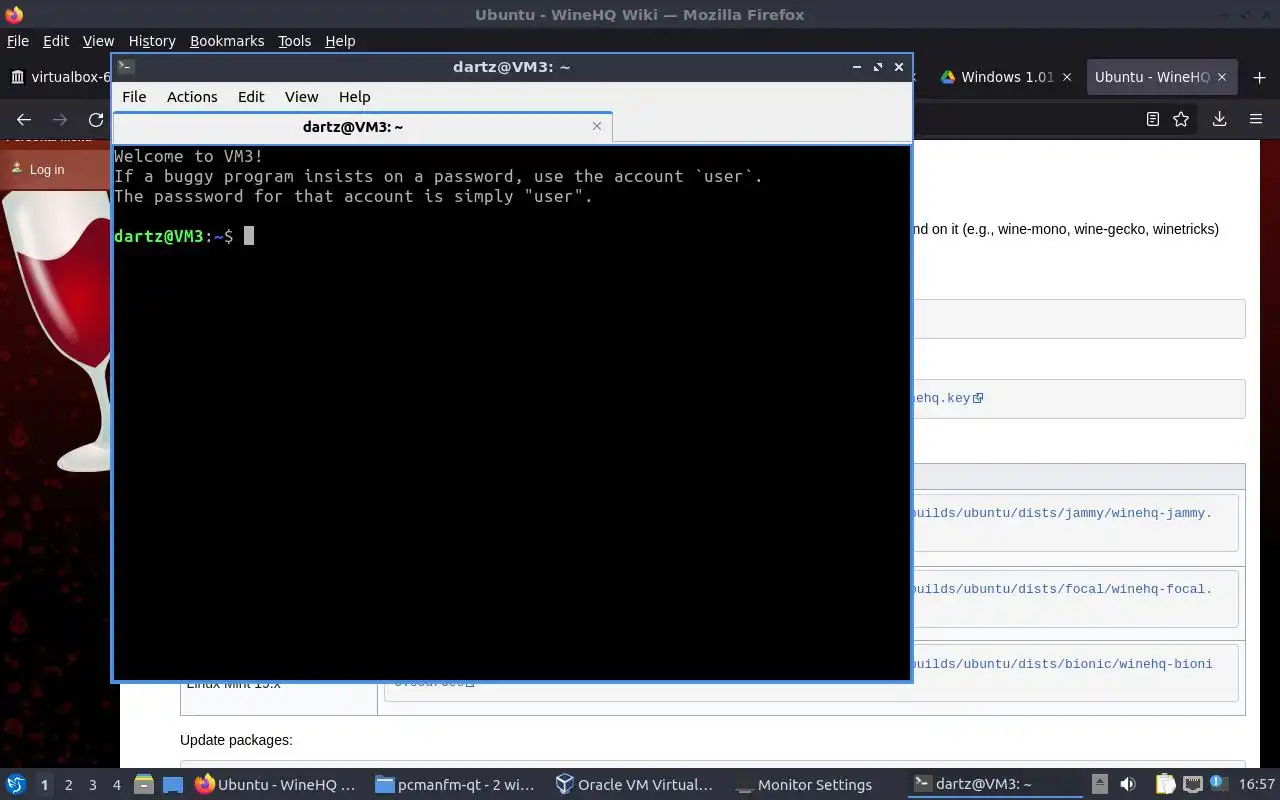Open the terminal Actions menu
Viewport: 1280px width, 800px height.
(x=192, y=97)
